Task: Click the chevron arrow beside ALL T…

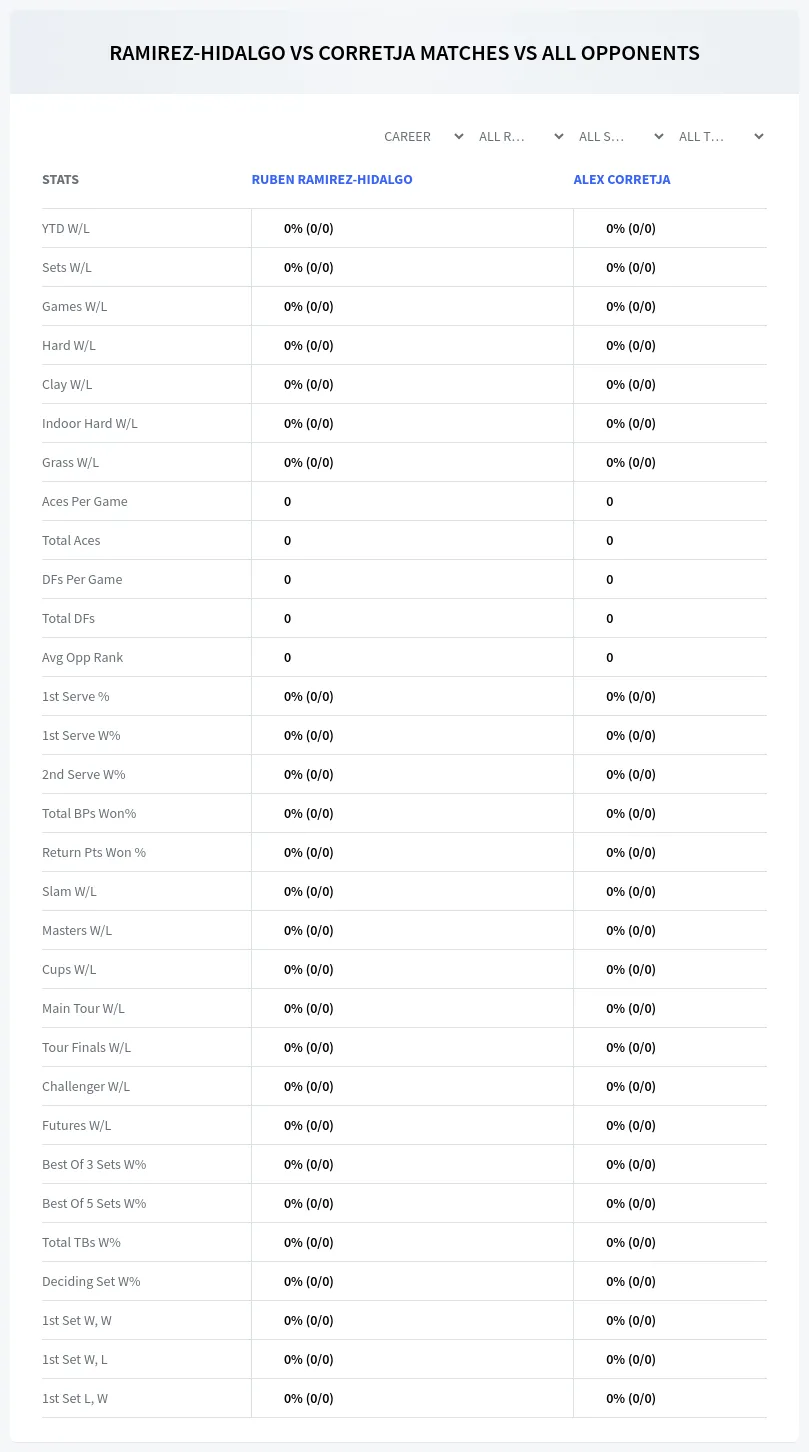Action: click(x=758, y=136)
